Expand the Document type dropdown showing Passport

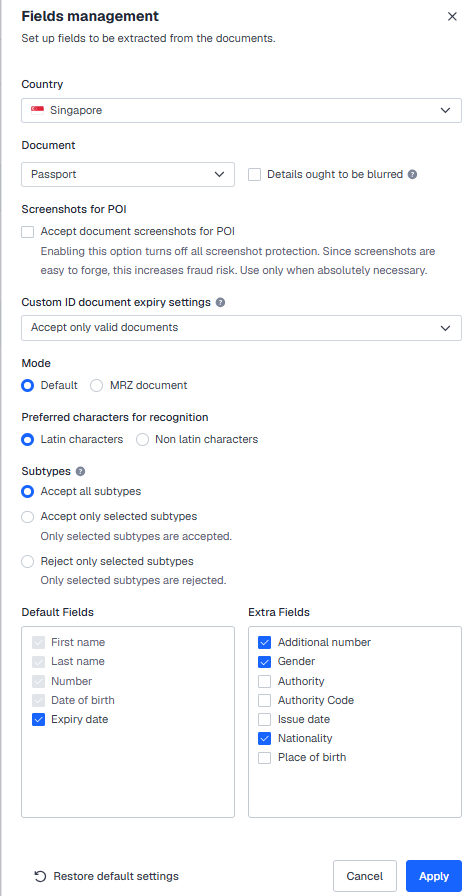click(x=128, y=174)
